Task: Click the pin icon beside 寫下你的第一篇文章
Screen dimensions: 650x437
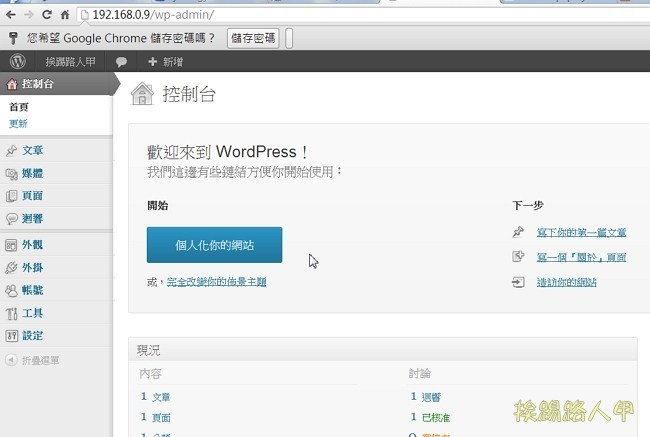Action: tap(518, 232)
